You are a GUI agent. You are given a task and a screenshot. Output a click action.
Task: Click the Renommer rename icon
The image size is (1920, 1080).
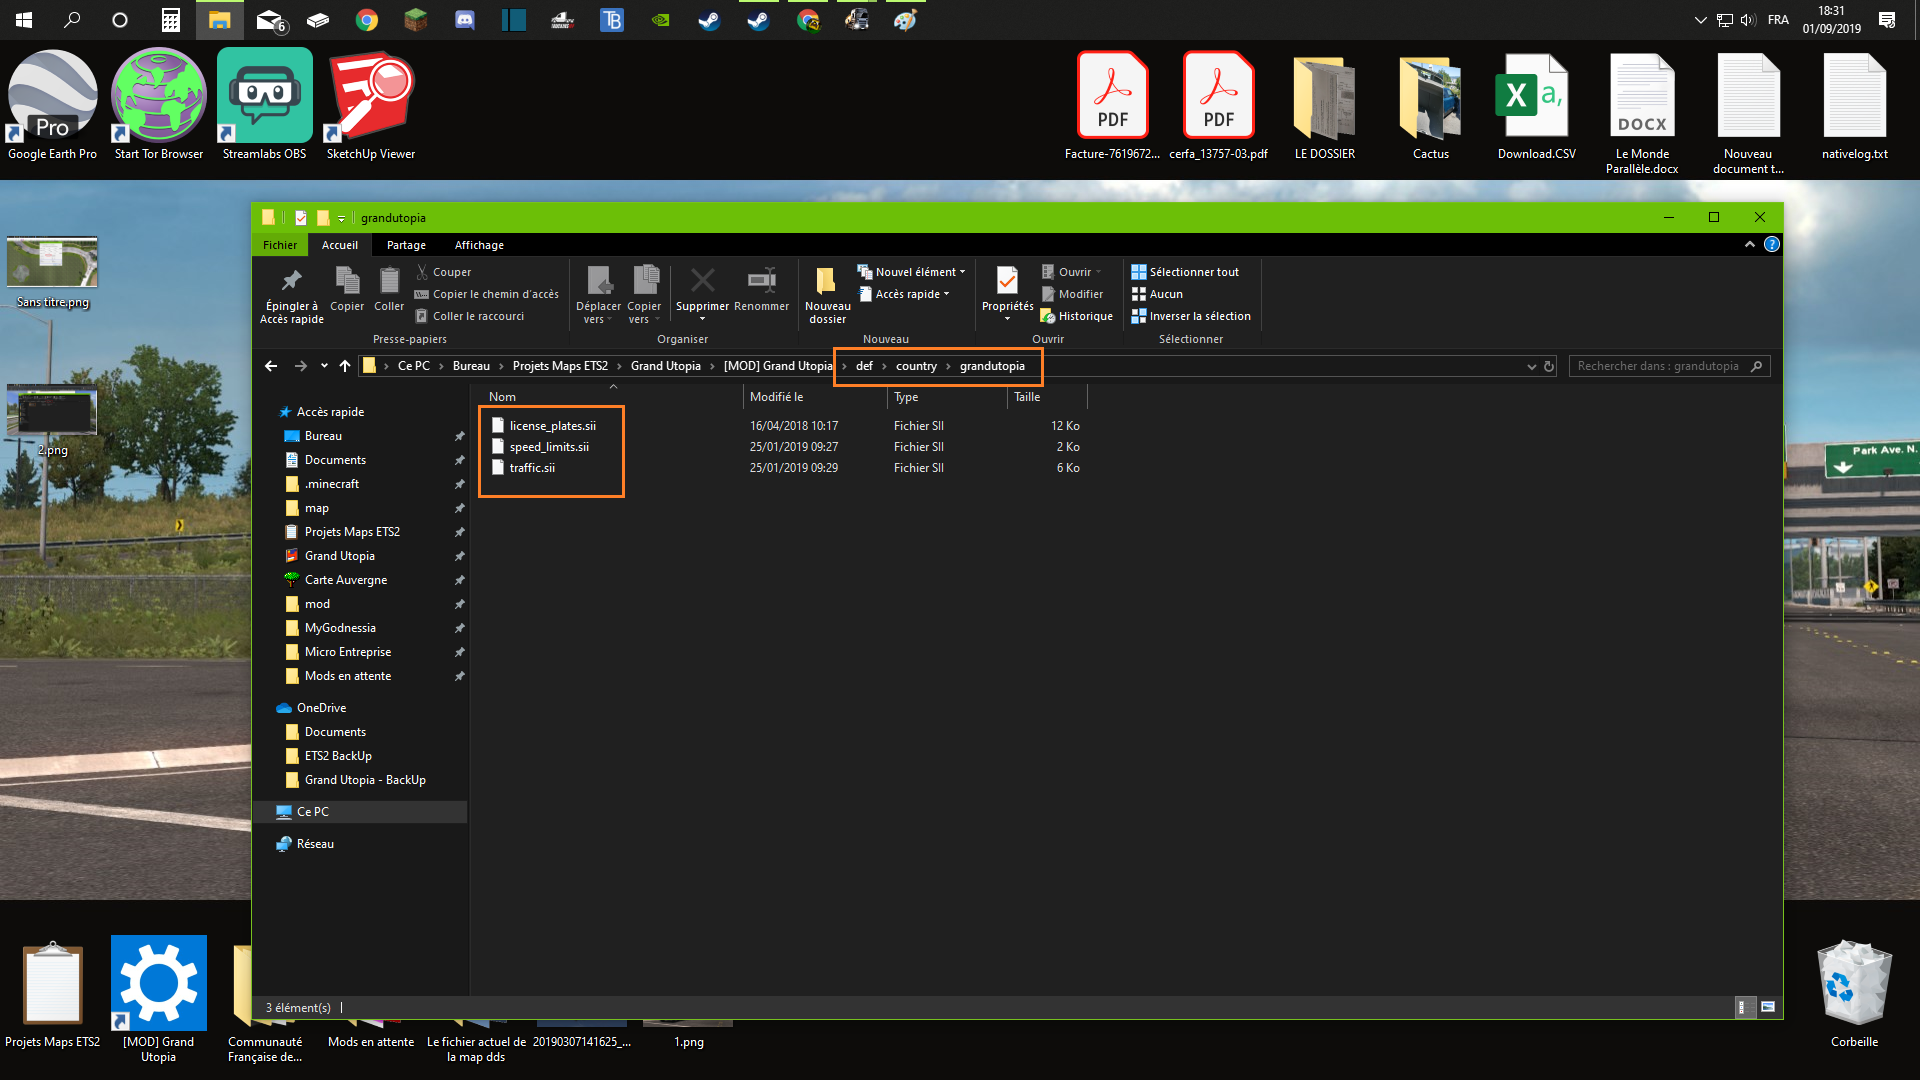(x=761, y=281)
